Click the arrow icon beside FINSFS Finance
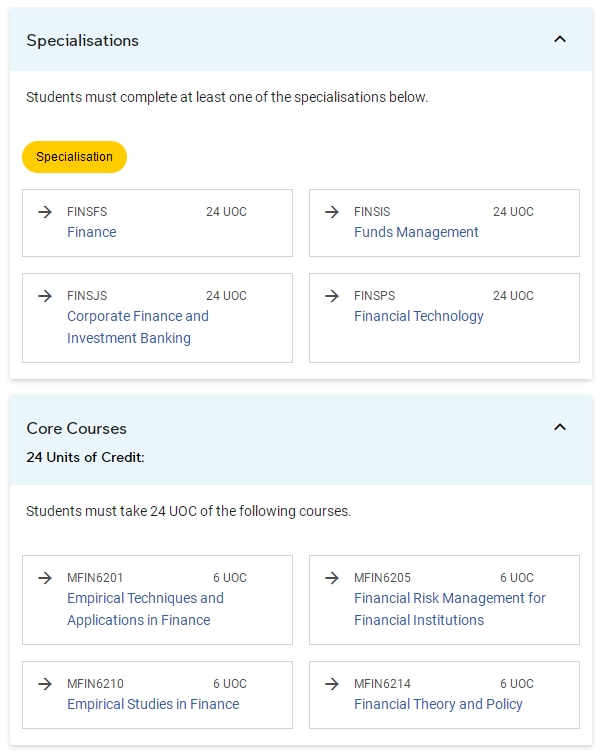 (x=45, y=212)
